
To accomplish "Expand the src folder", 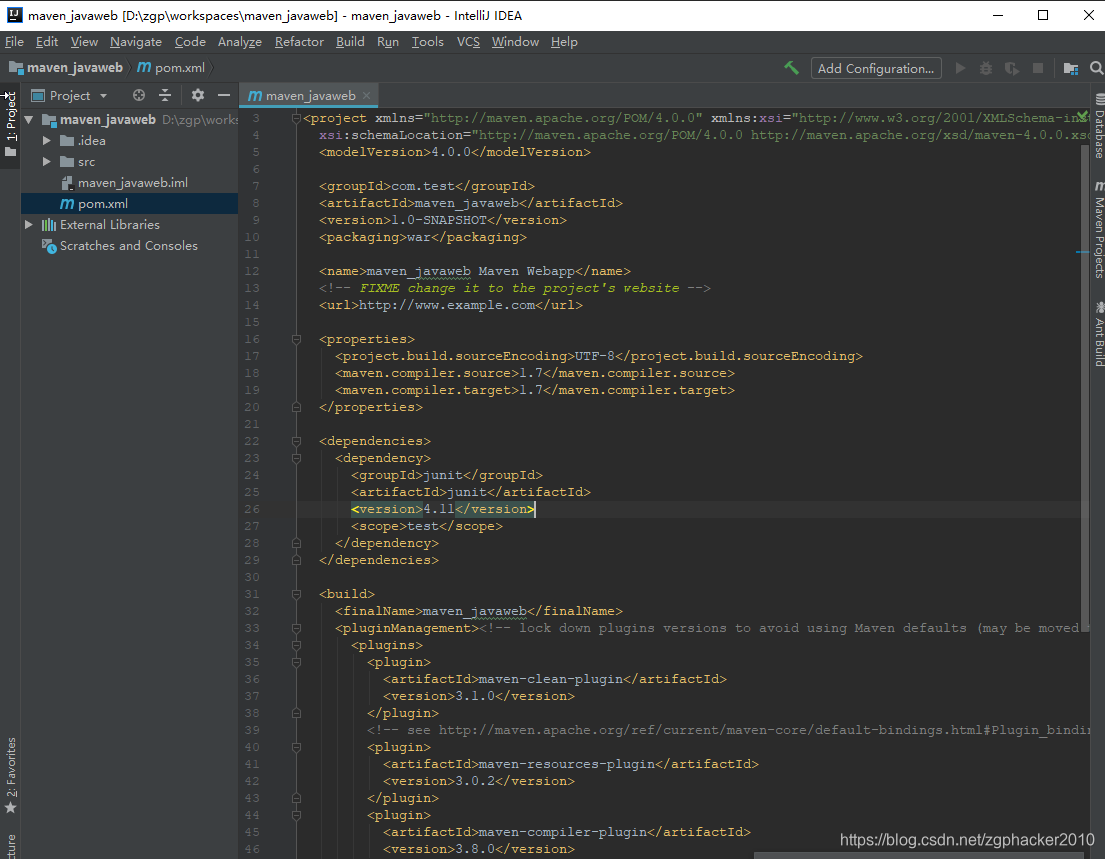I will 47,162.
